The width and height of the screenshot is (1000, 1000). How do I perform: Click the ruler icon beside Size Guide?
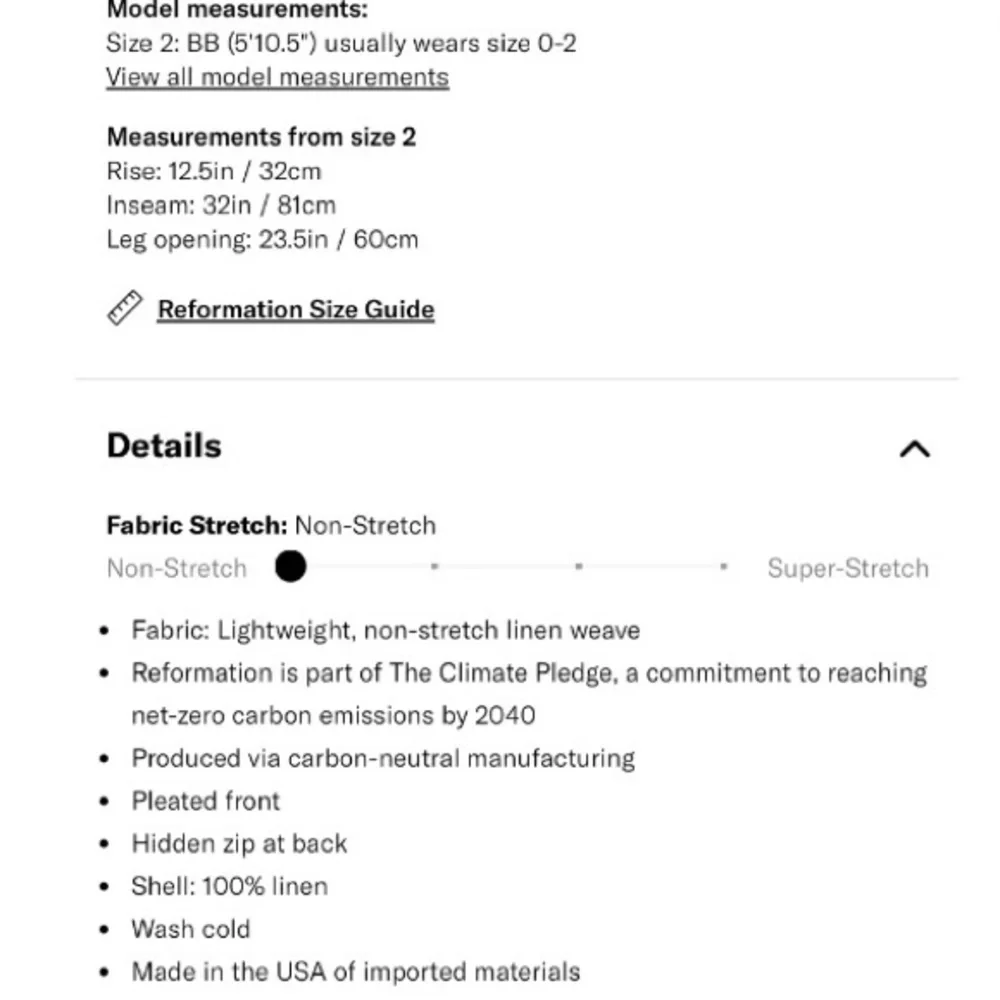(124, 309)
